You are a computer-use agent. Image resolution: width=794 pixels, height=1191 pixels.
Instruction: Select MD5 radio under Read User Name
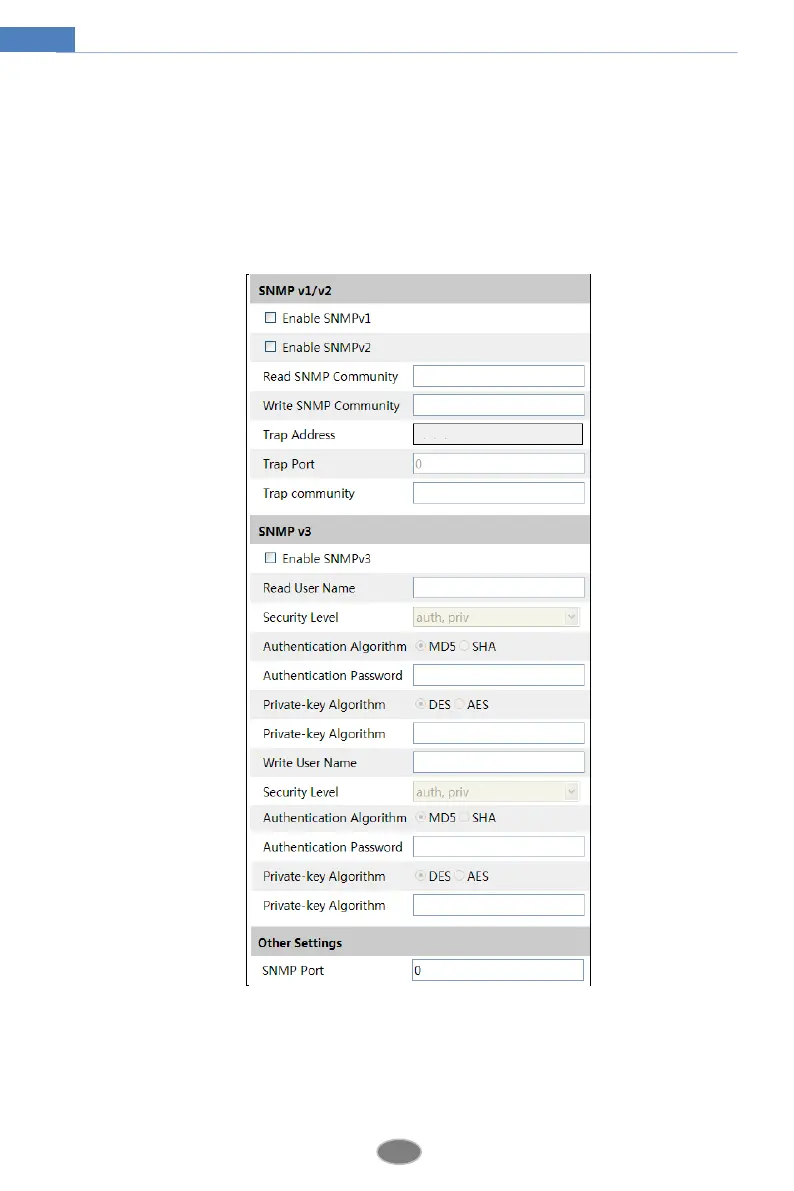[x=420, y=646]
